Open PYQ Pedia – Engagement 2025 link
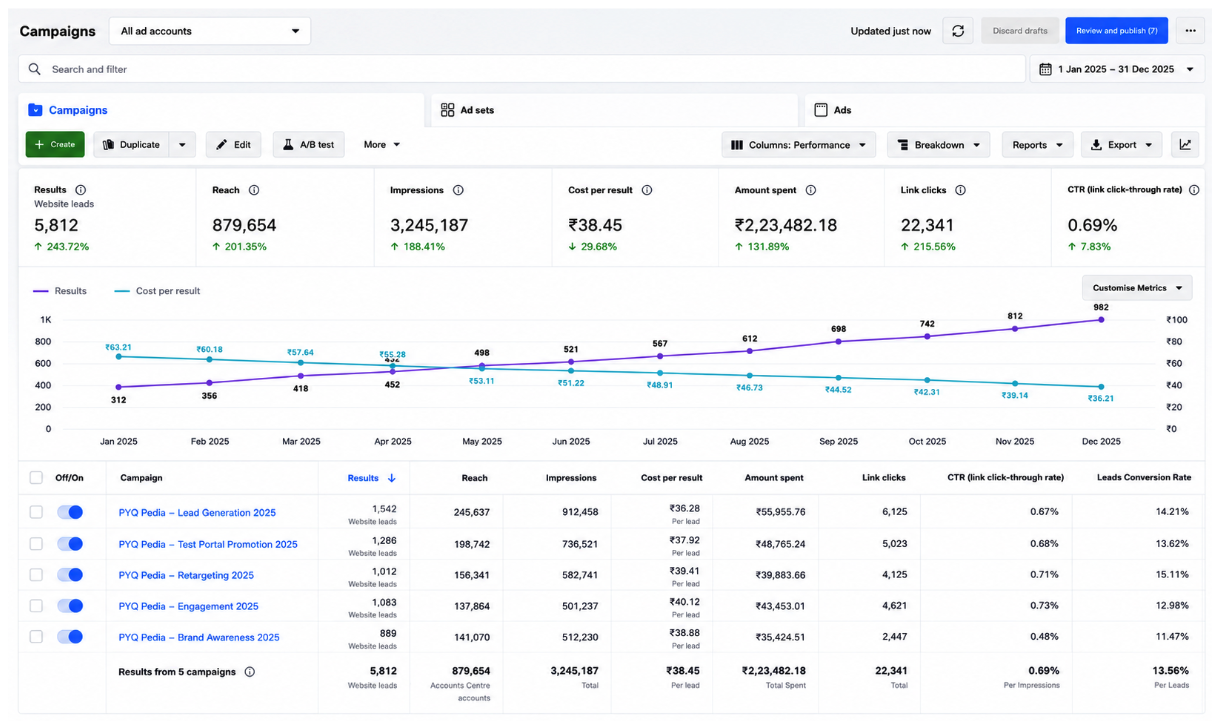The height and width of the screenshot is (721, 1213). 188,606
